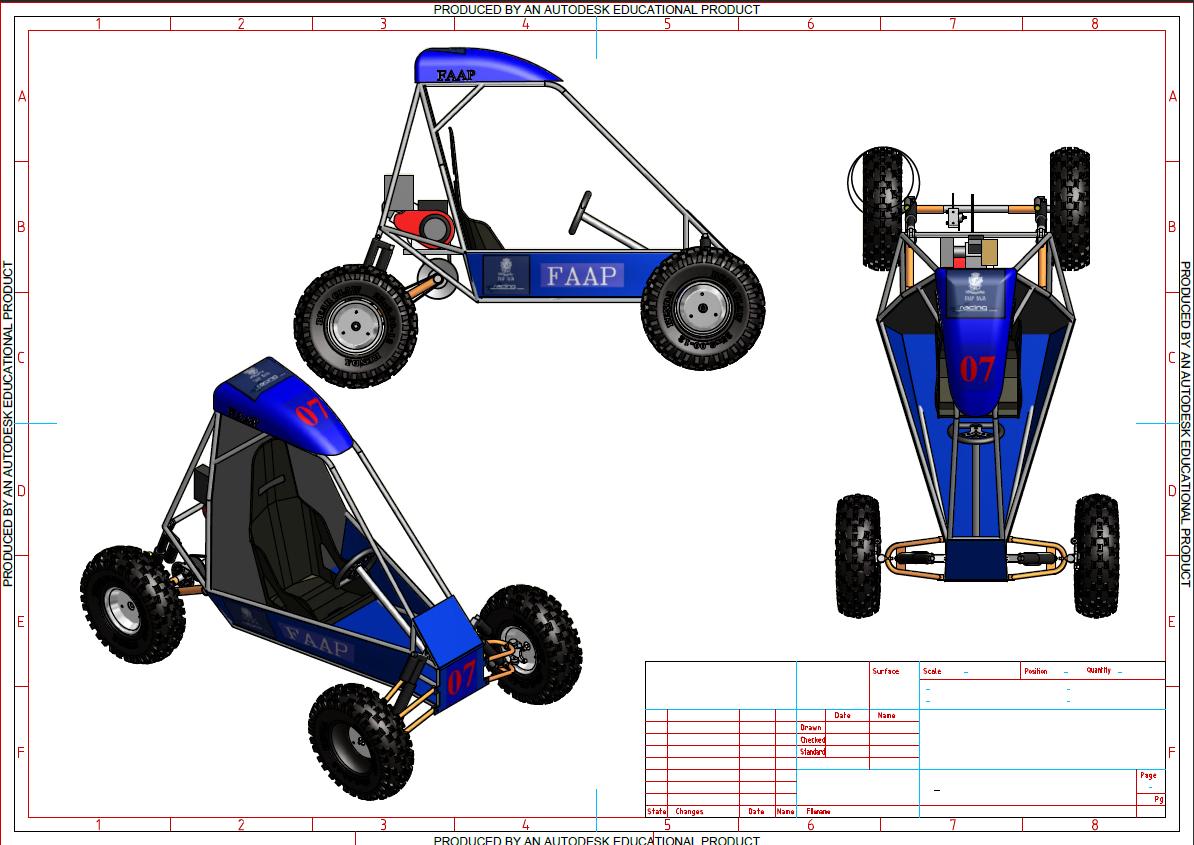Viewport: 1194px width, 845px height.
Task: Click the front wheel of the side view
Action: click(703, 308)
